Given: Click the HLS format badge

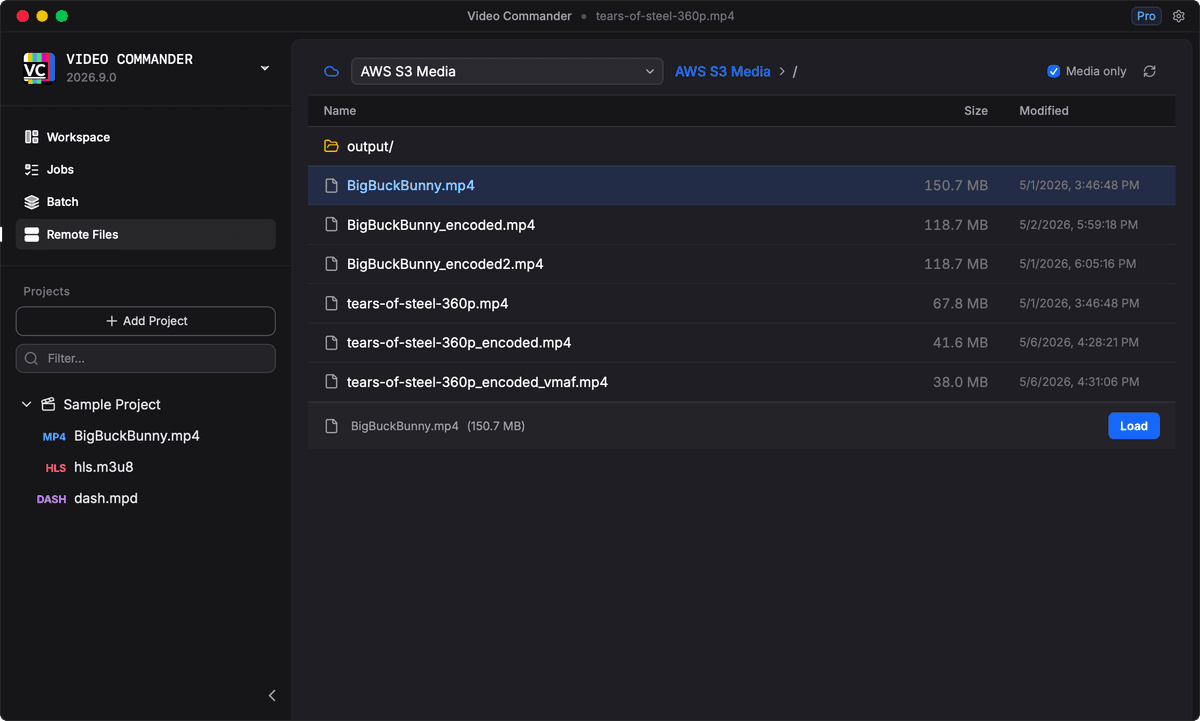Looking at the screenshot, I should 56,468.
